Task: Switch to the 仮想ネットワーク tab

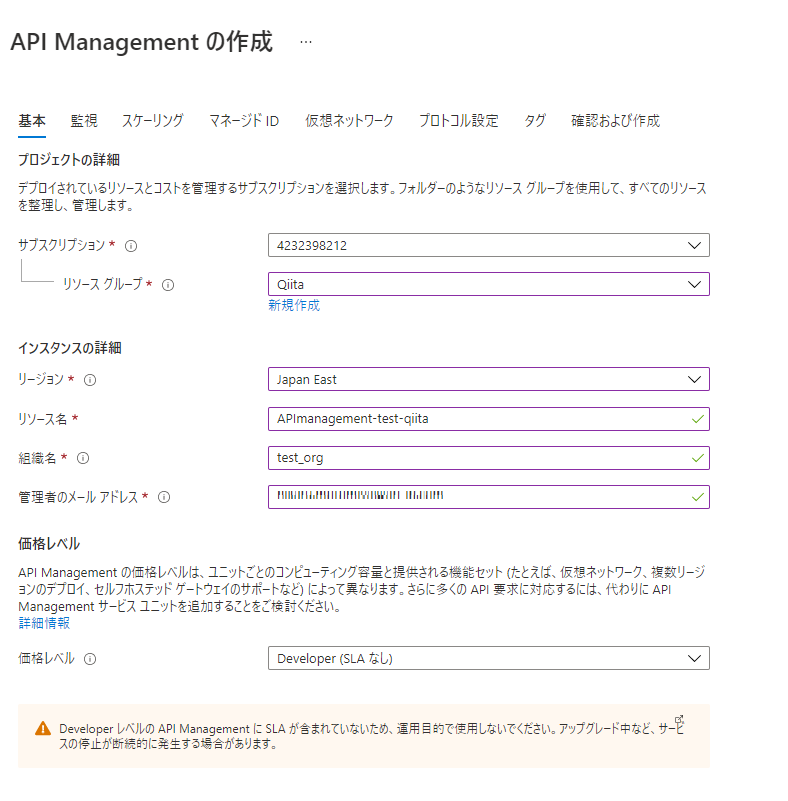Action: tap(349, 121)
